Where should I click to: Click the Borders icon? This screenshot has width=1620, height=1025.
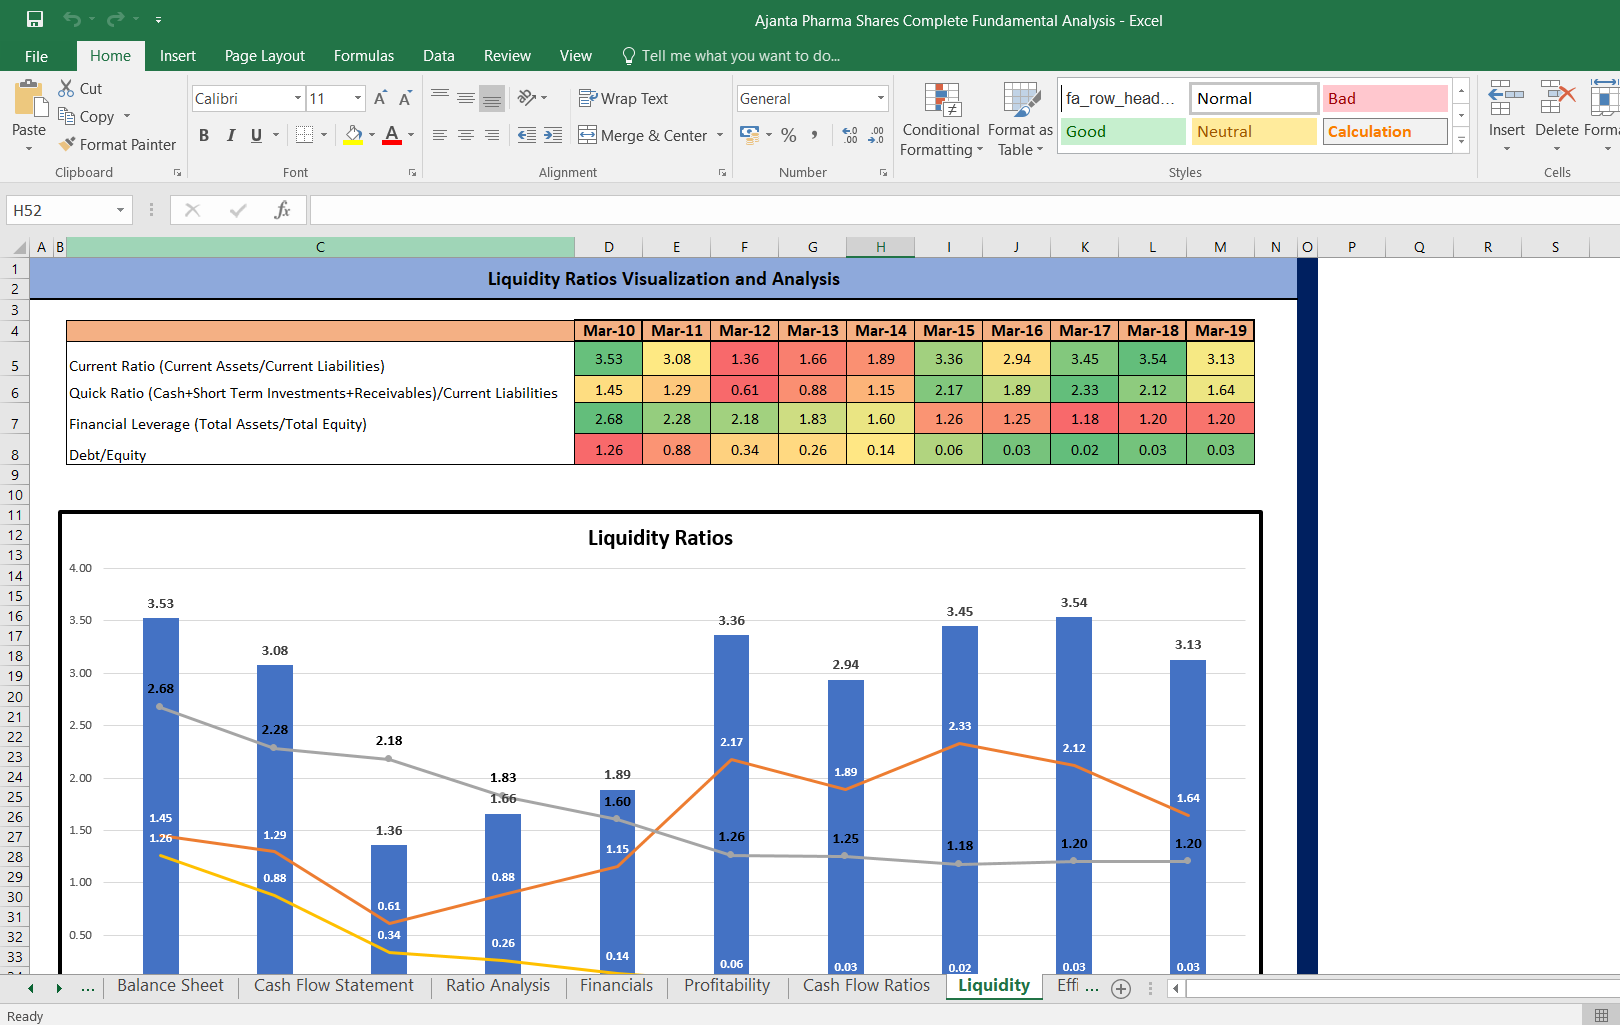point(305,135)
